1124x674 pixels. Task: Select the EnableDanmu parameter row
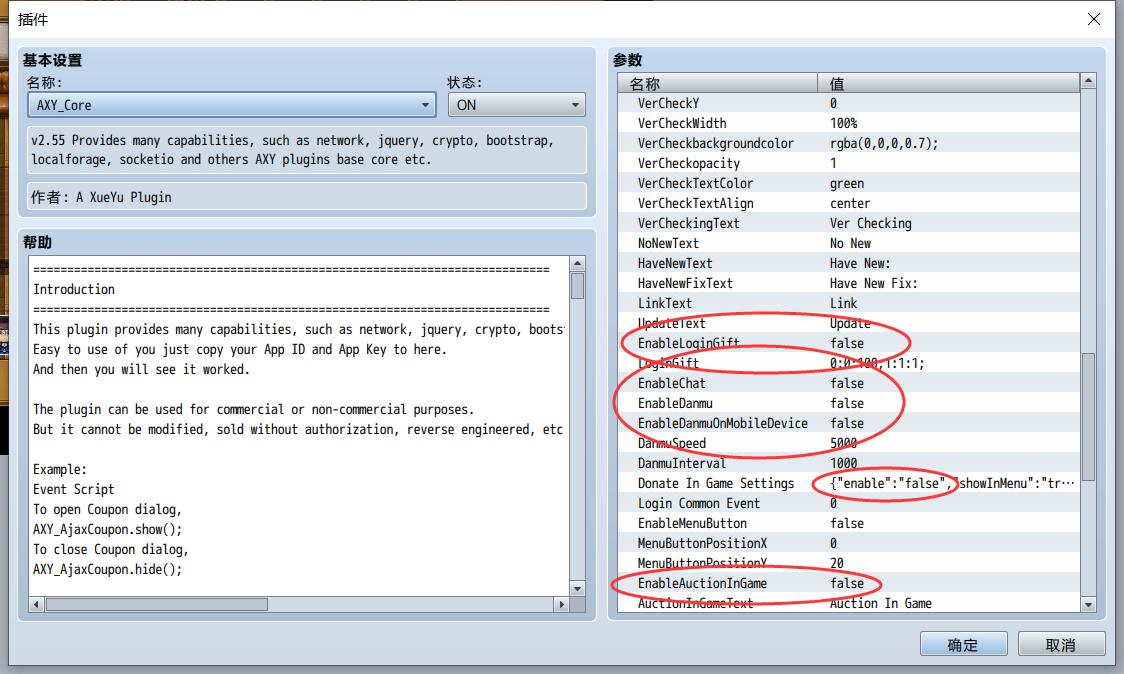(849, 404)
